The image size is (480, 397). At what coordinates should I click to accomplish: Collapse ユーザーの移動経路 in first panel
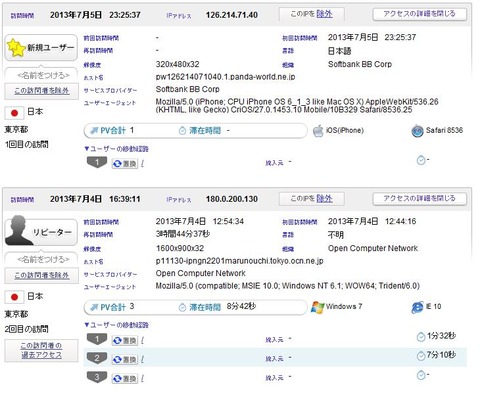click(116, 149)
